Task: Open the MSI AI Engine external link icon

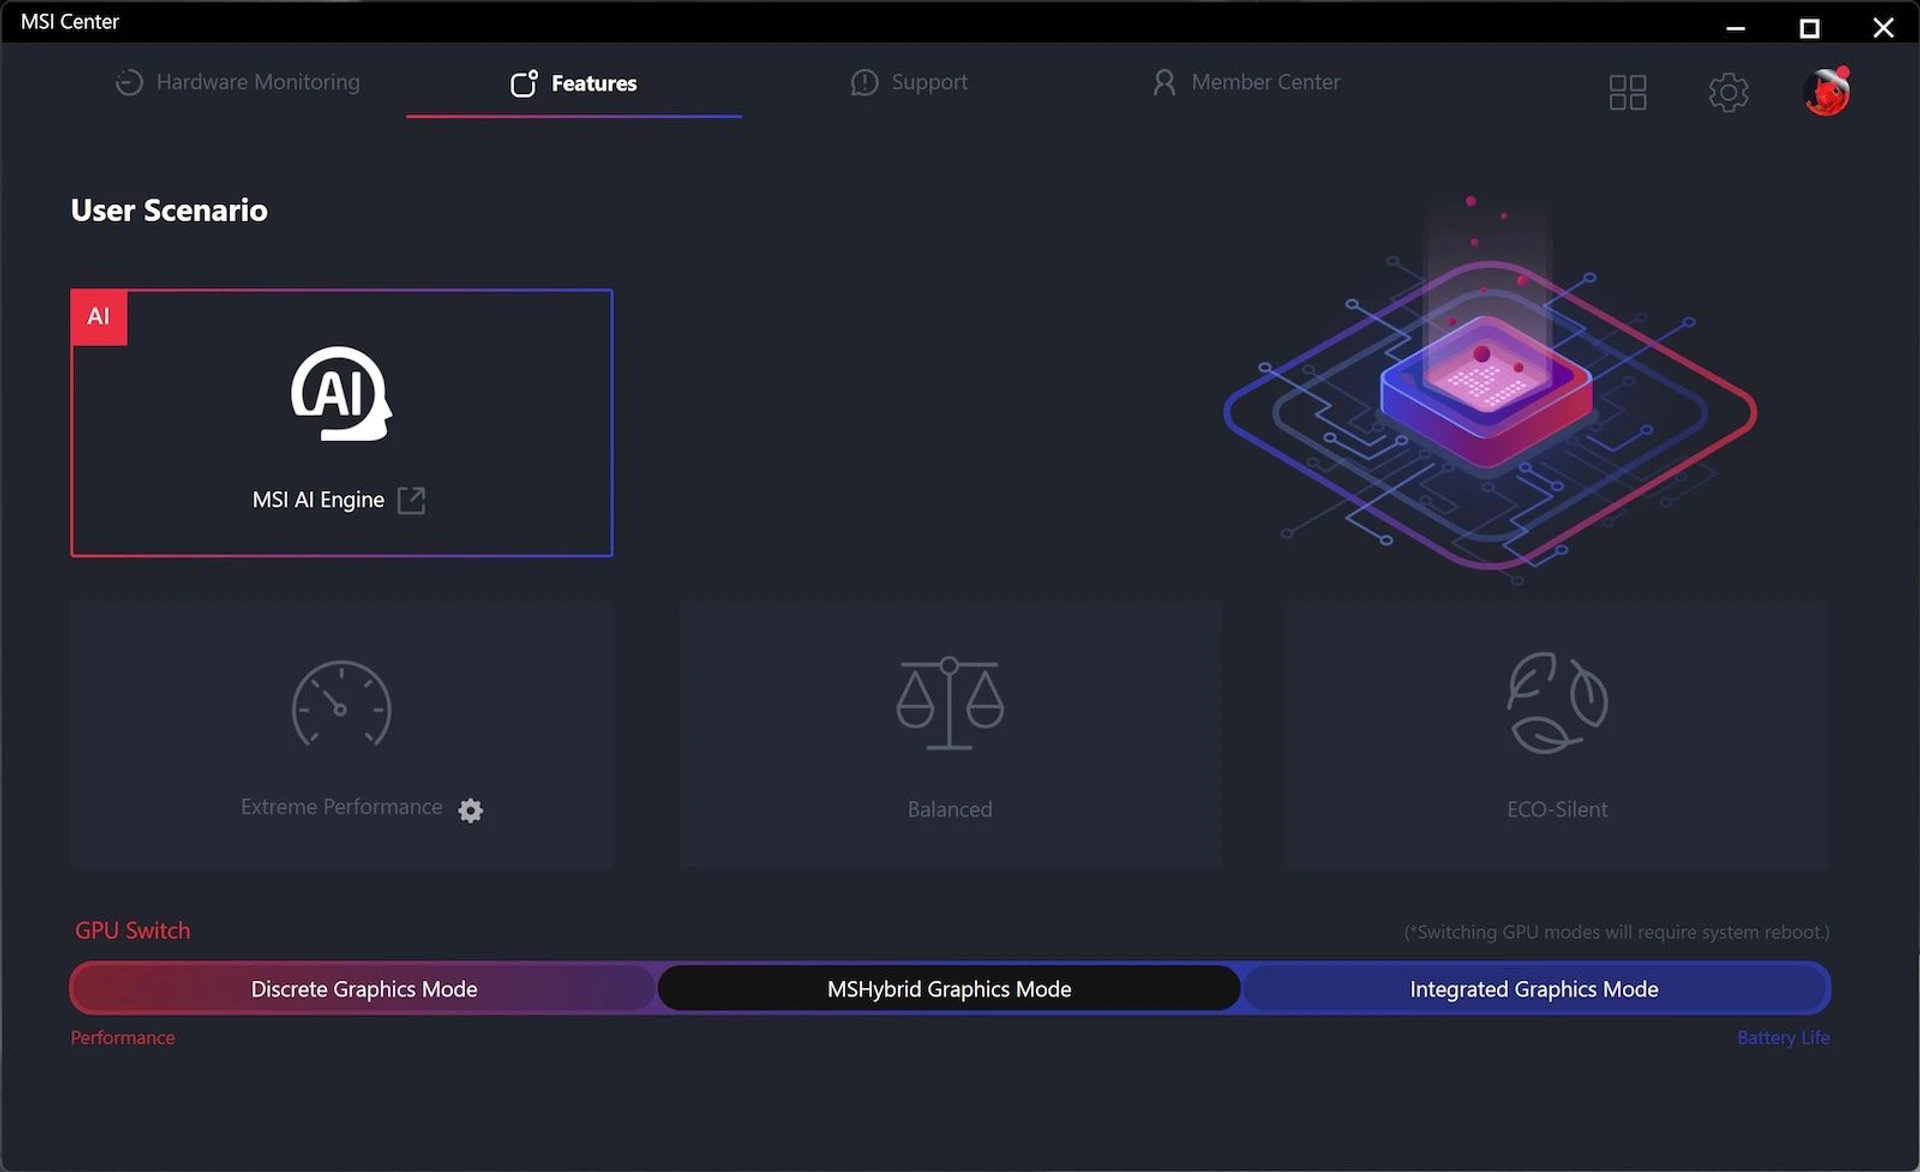Action: tap(411, 500)
